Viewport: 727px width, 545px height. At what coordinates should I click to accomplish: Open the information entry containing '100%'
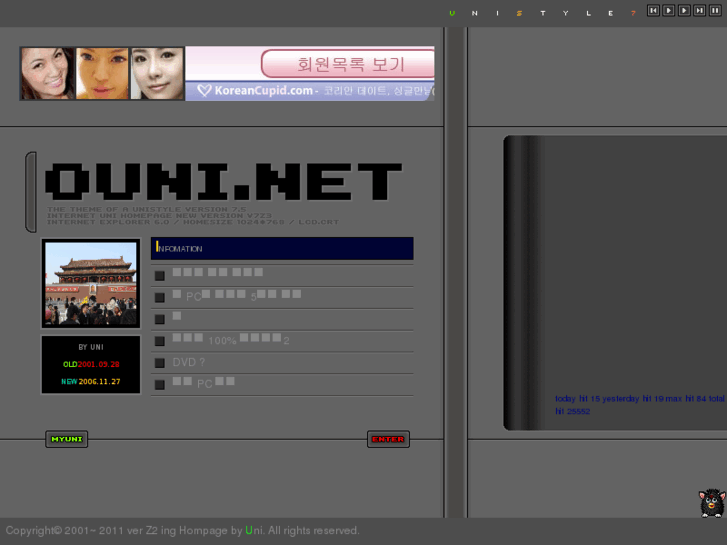pyautogui.click(x=231, y=340)
